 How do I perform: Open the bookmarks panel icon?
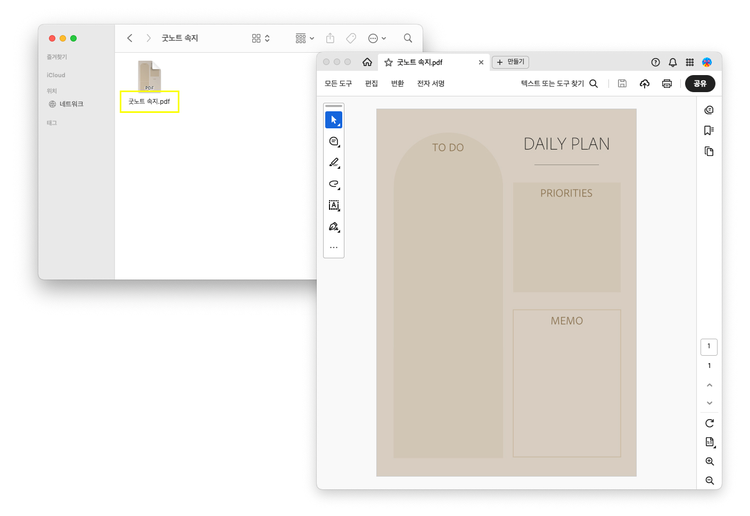(x=709, y=131)
